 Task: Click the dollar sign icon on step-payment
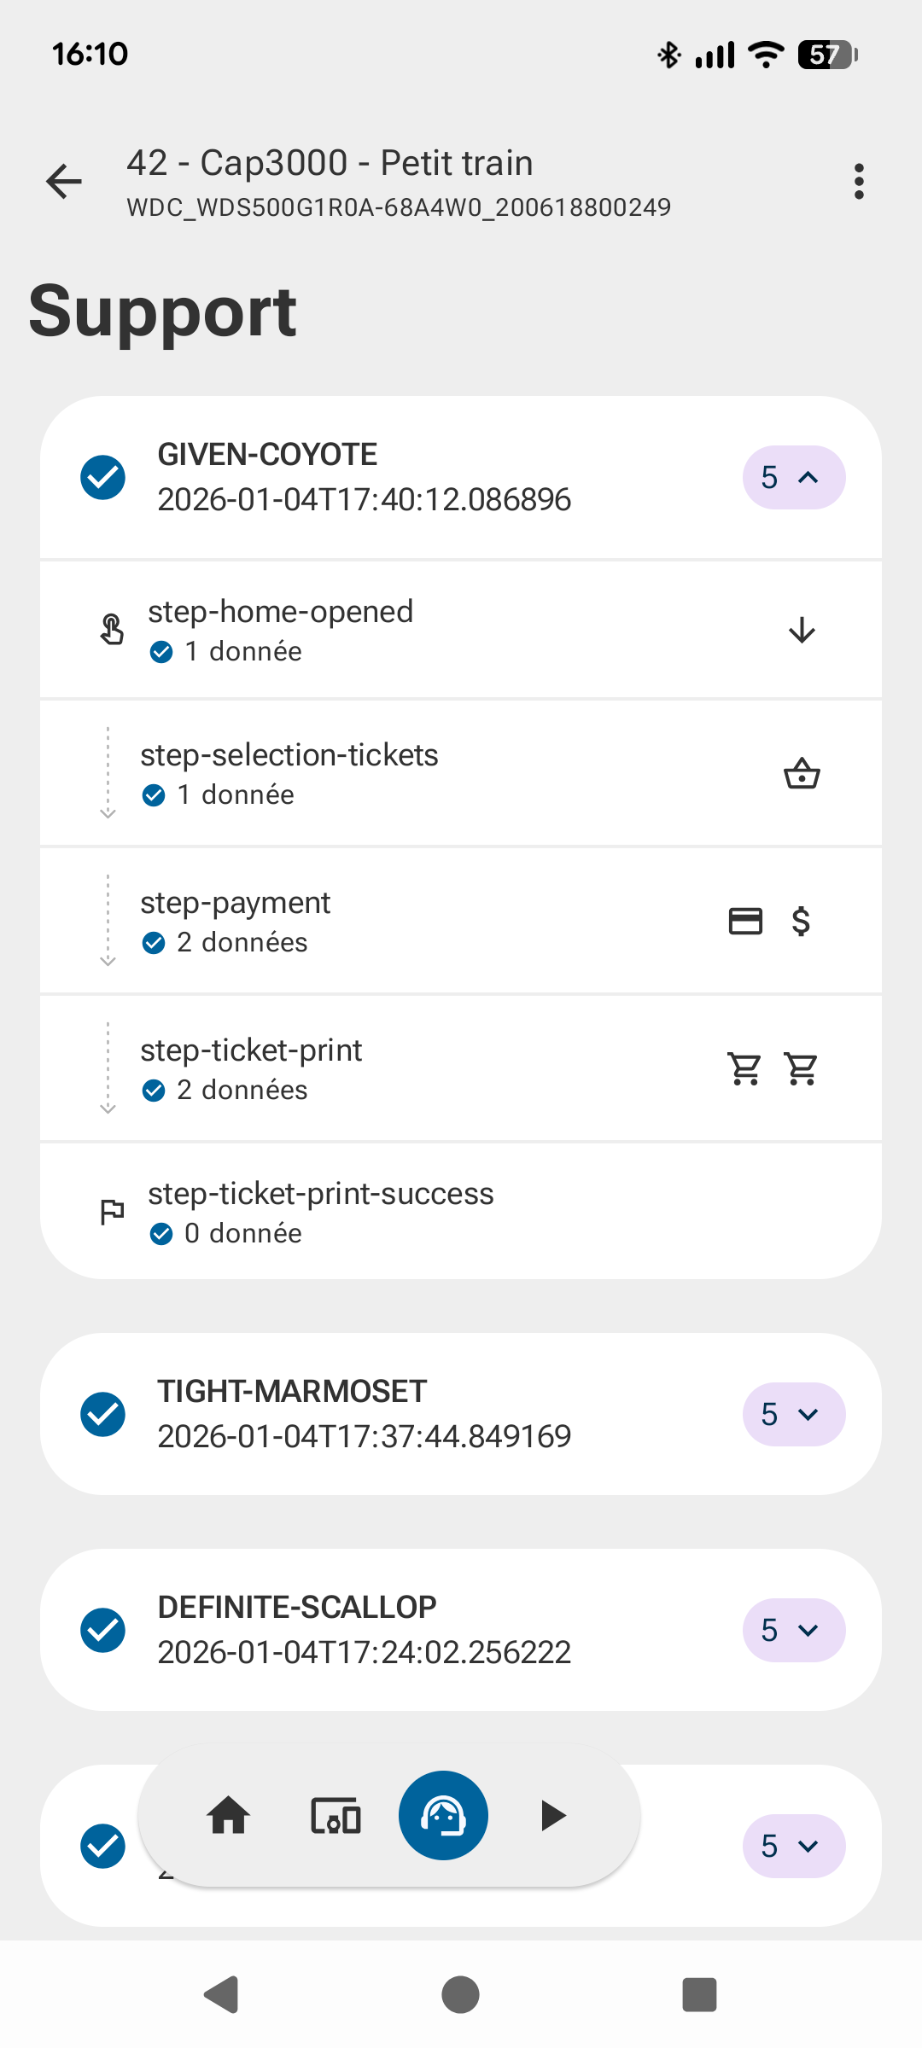click(801, 921)
